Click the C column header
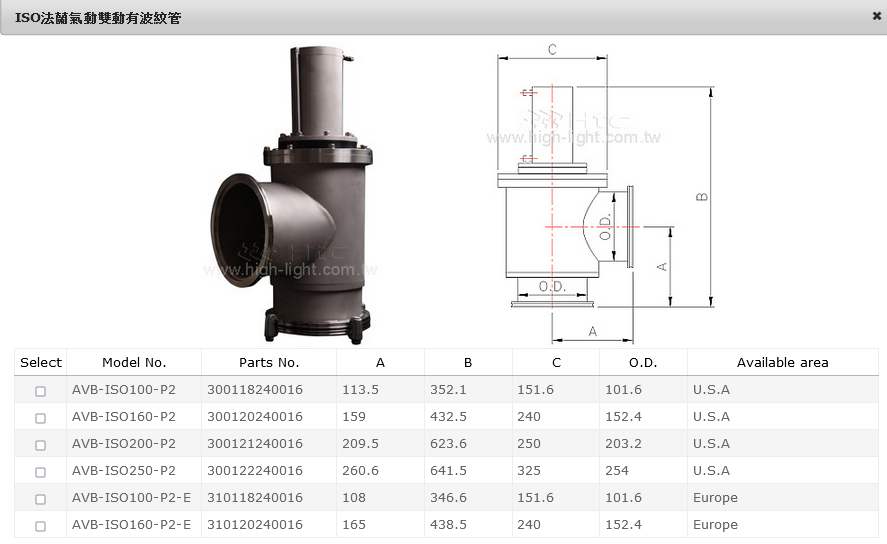Screen dimensions: 887x544 [556, 362]
